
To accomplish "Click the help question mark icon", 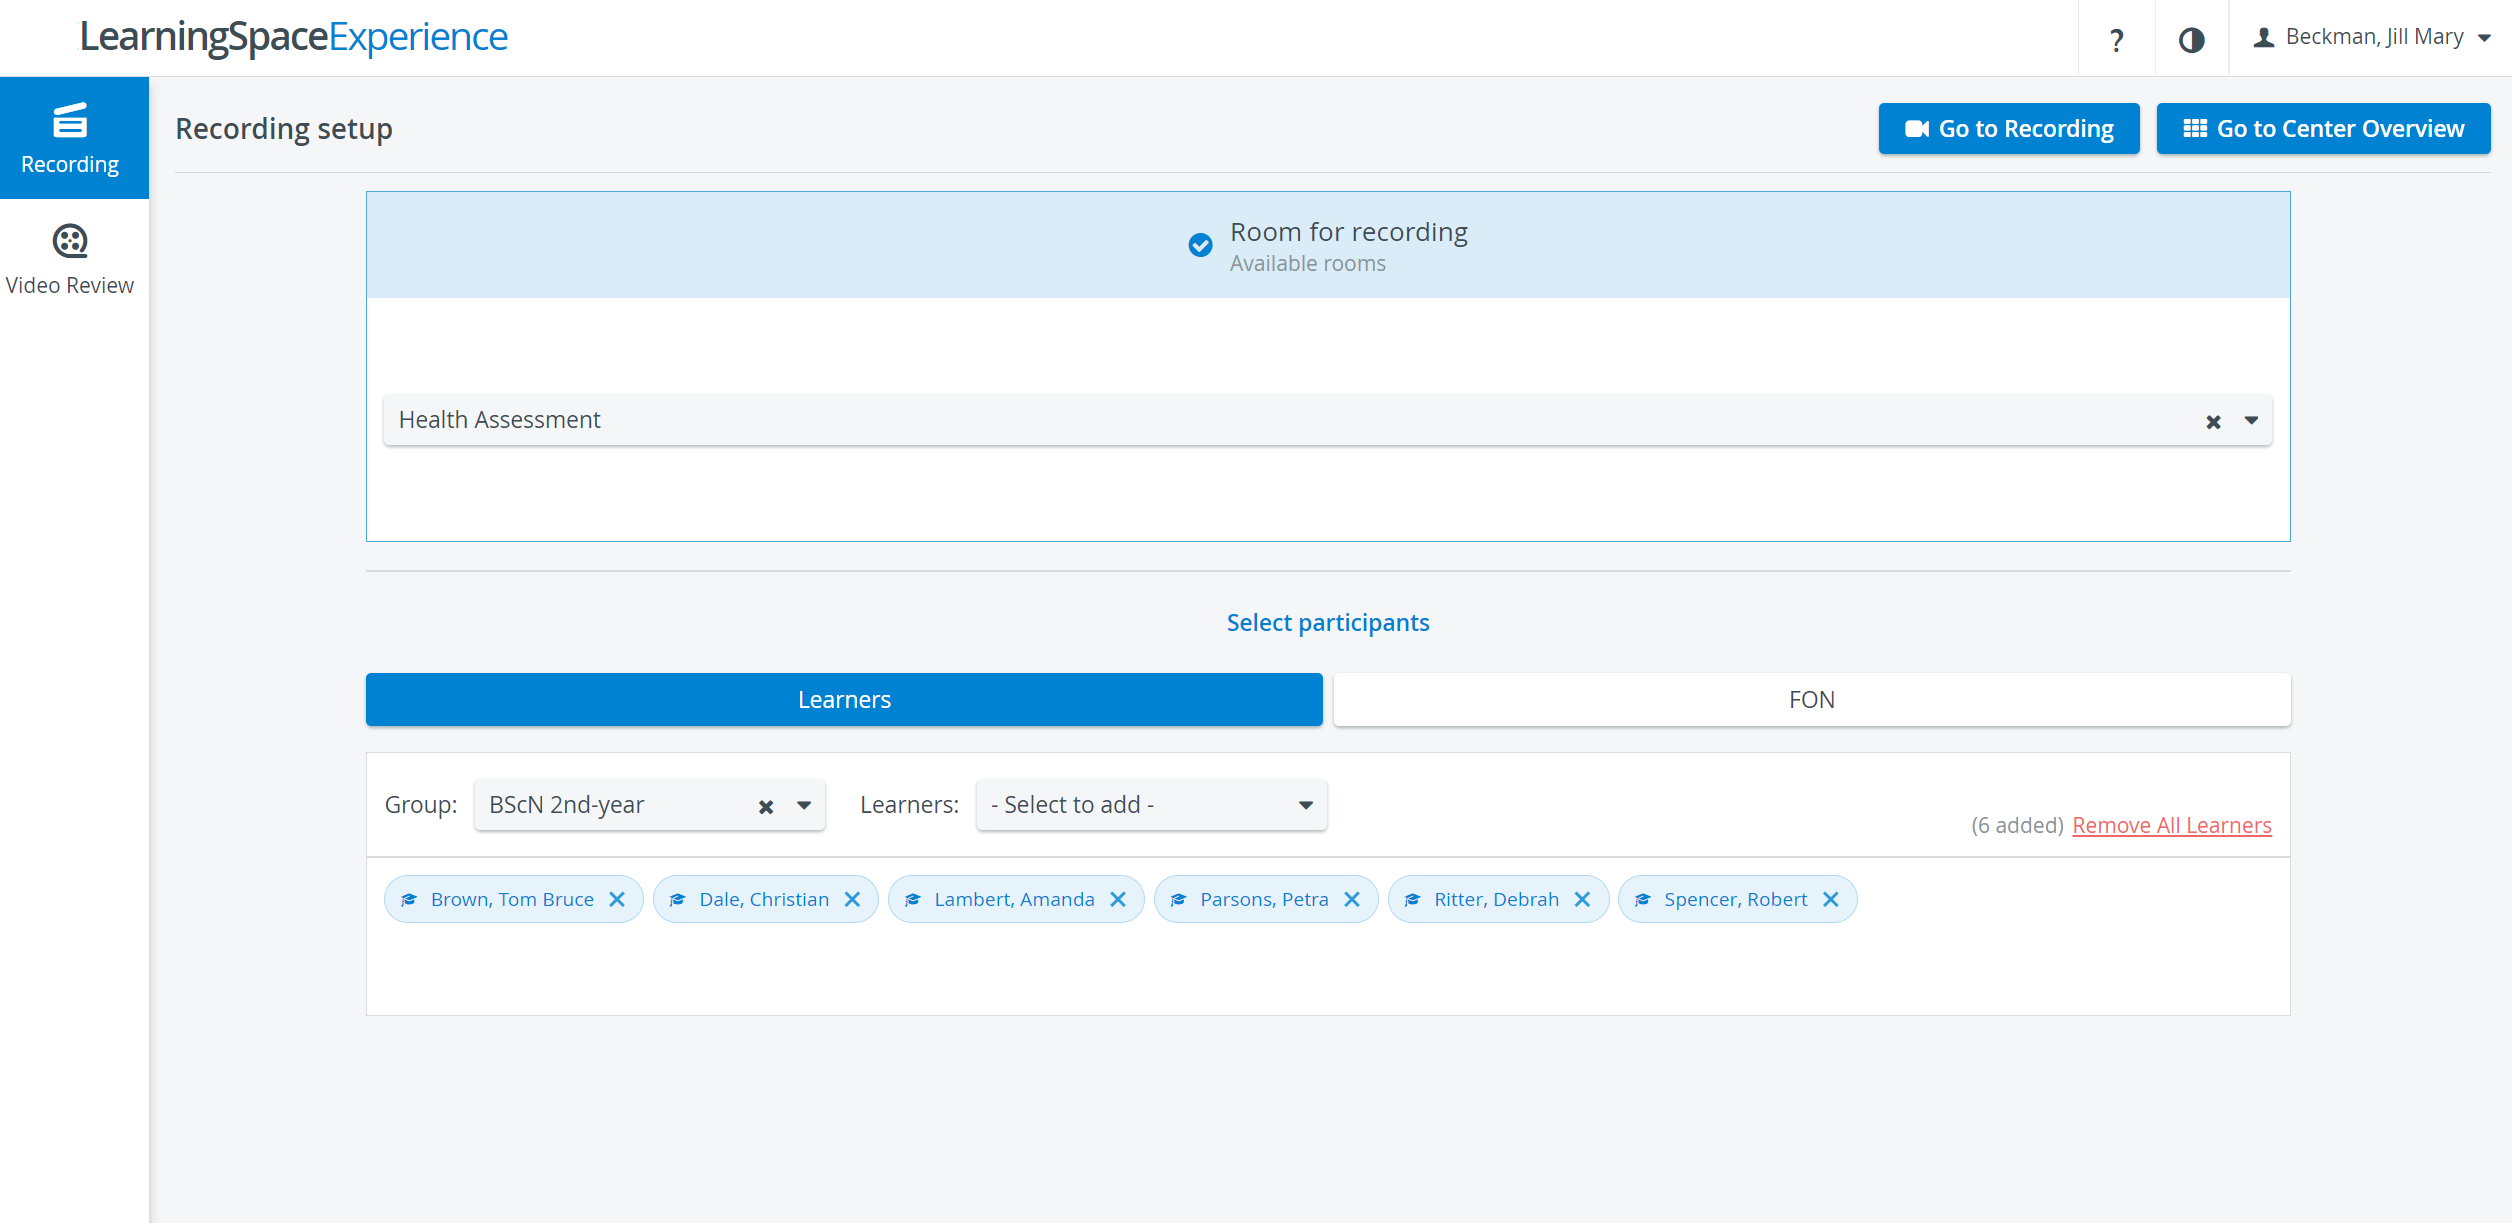I will point(2116,39).
